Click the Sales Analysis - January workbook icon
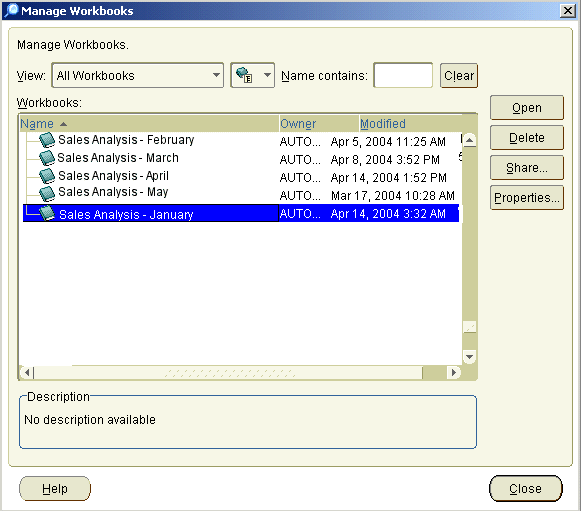The height and width of the screenshot is (511, 581). (x=47, y=213)
